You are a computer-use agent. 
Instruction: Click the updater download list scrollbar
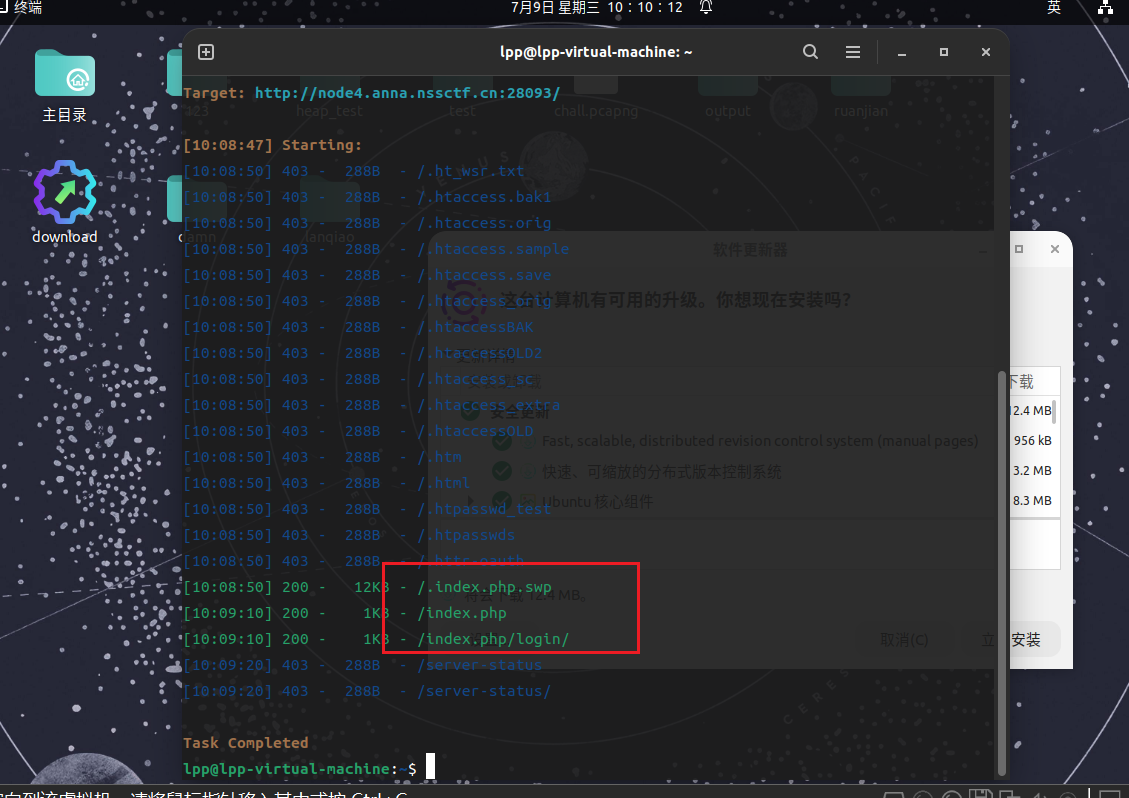pyautogui.click(x=1054, y=411)
